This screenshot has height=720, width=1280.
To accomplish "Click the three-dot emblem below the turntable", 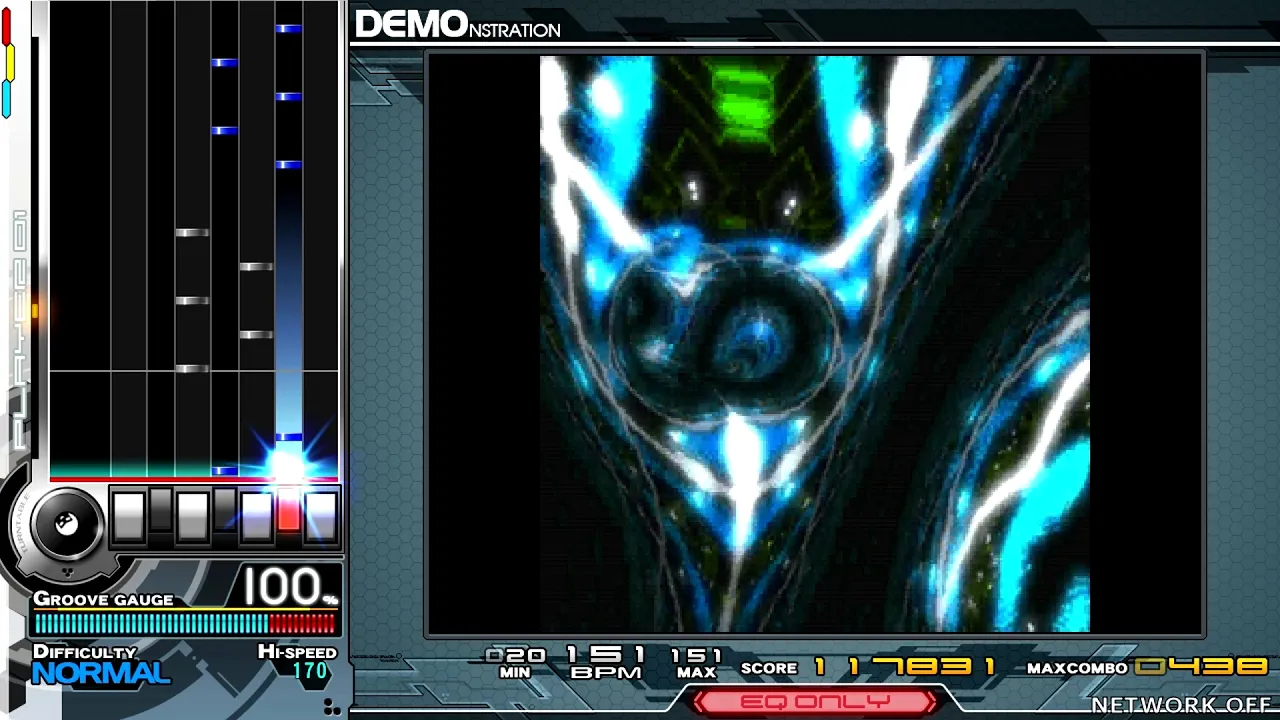I will 67,573.
